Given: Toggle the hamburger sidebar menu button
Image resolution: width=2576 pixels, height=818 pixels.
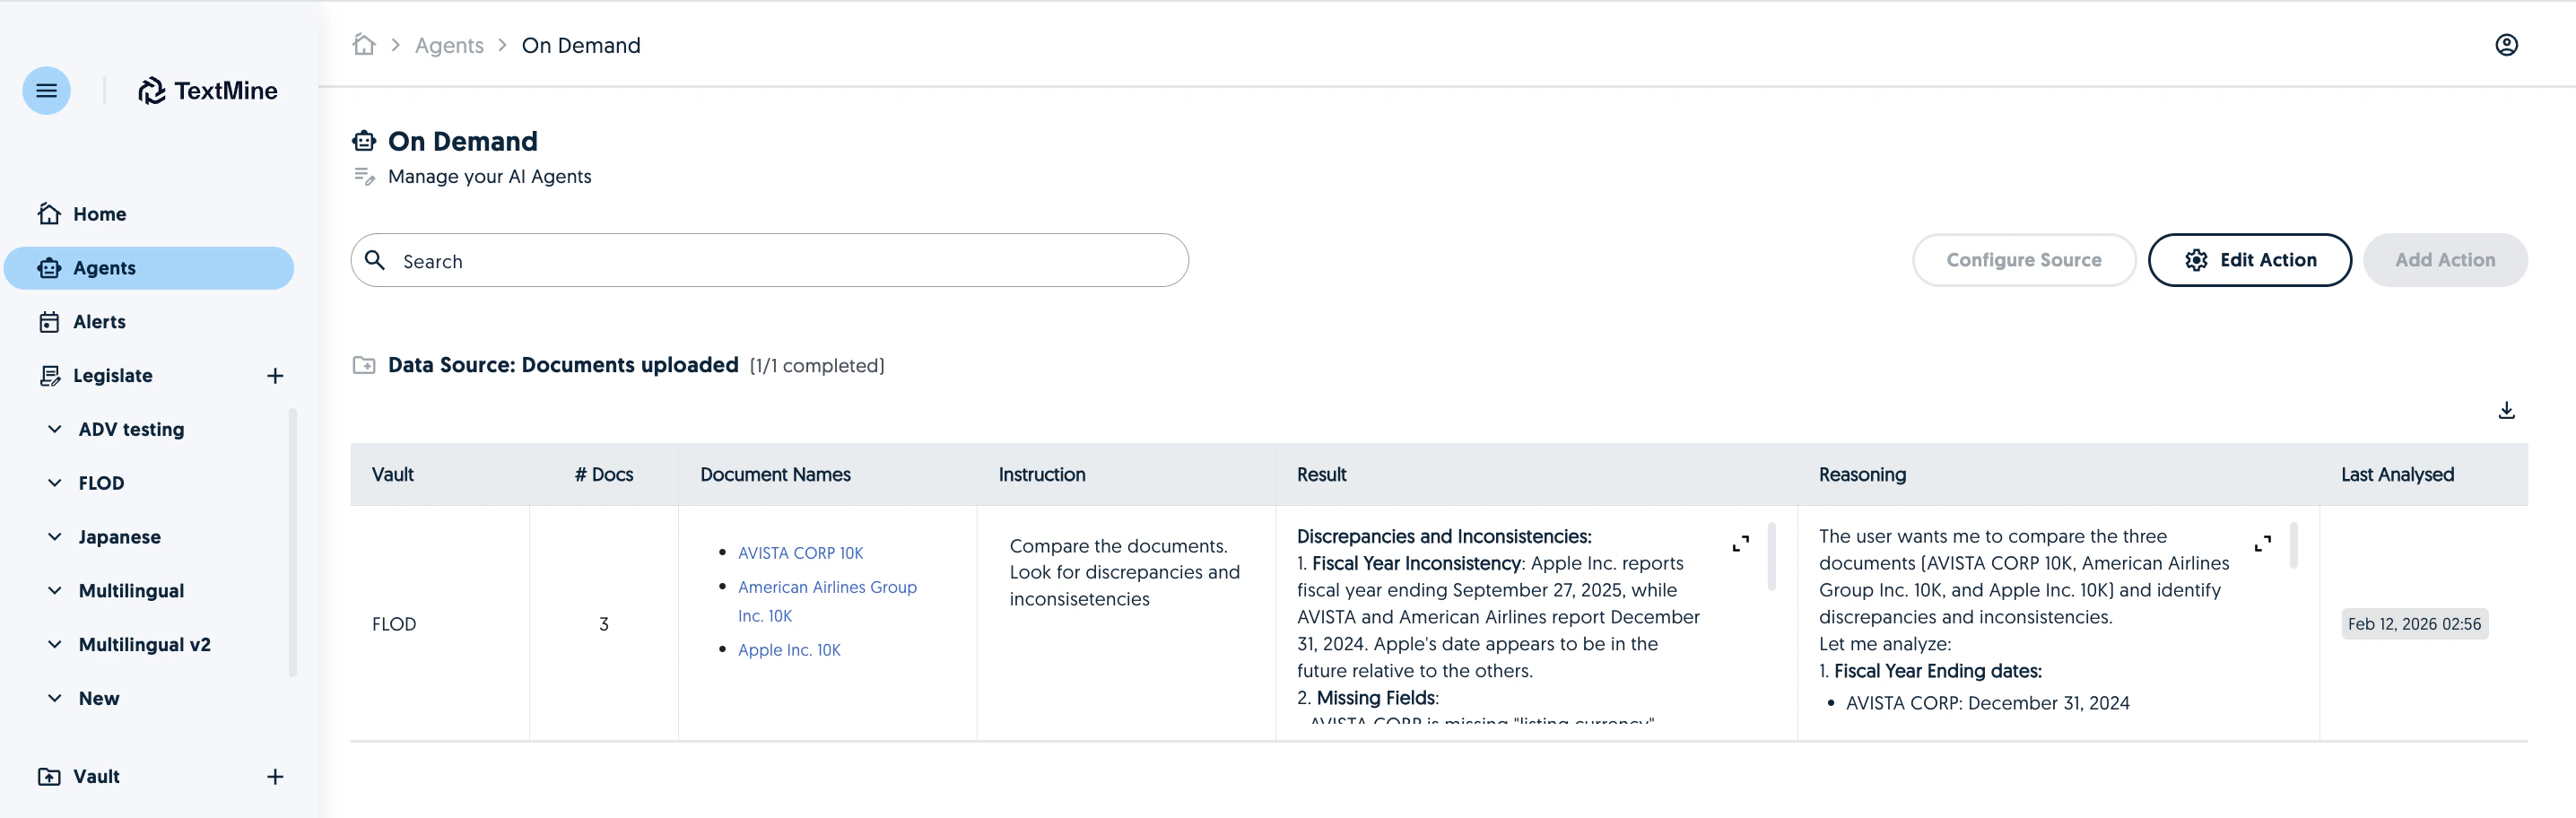Looking at the screenshot, I should [46, 91].
